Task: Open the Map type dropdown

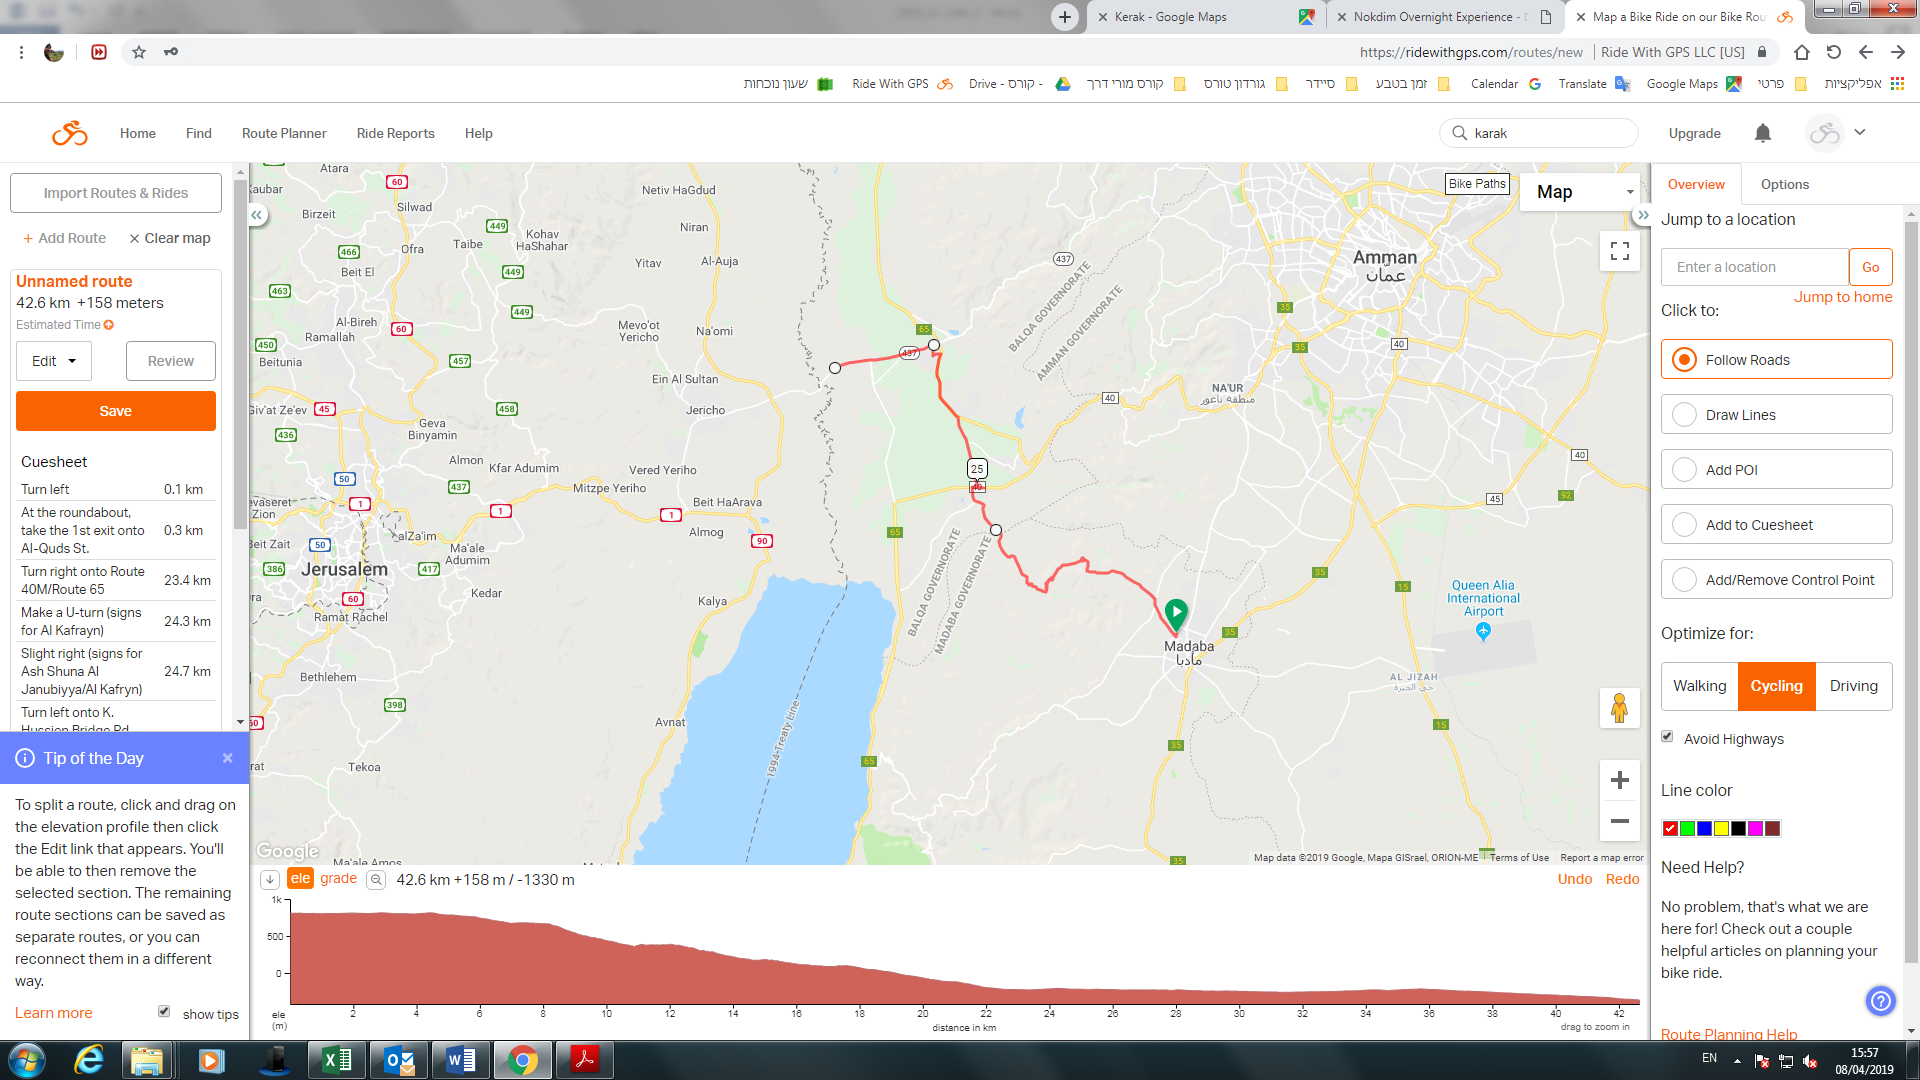Action: (x=1580, y=192)
